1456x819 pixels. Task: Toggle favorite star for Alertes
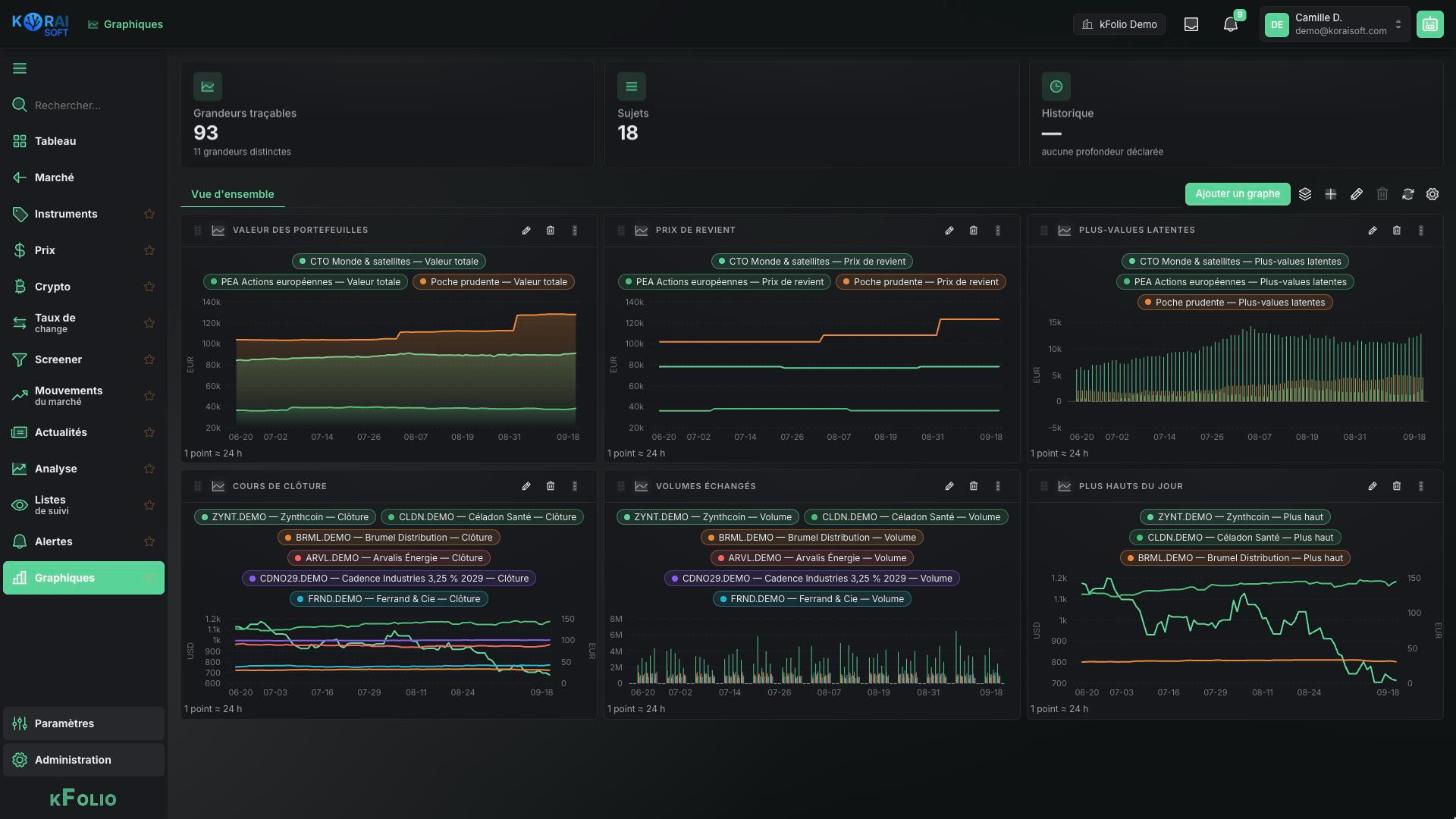click(149, 542)
